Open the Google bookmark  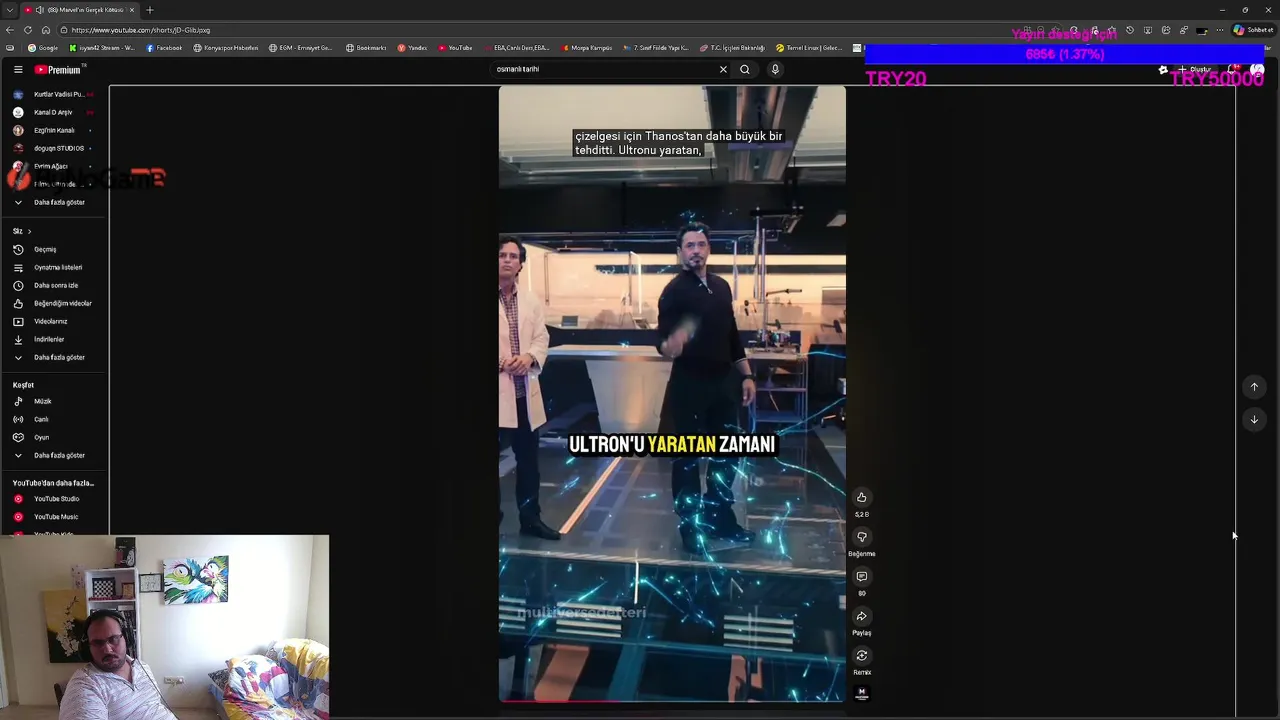point(43,48)
